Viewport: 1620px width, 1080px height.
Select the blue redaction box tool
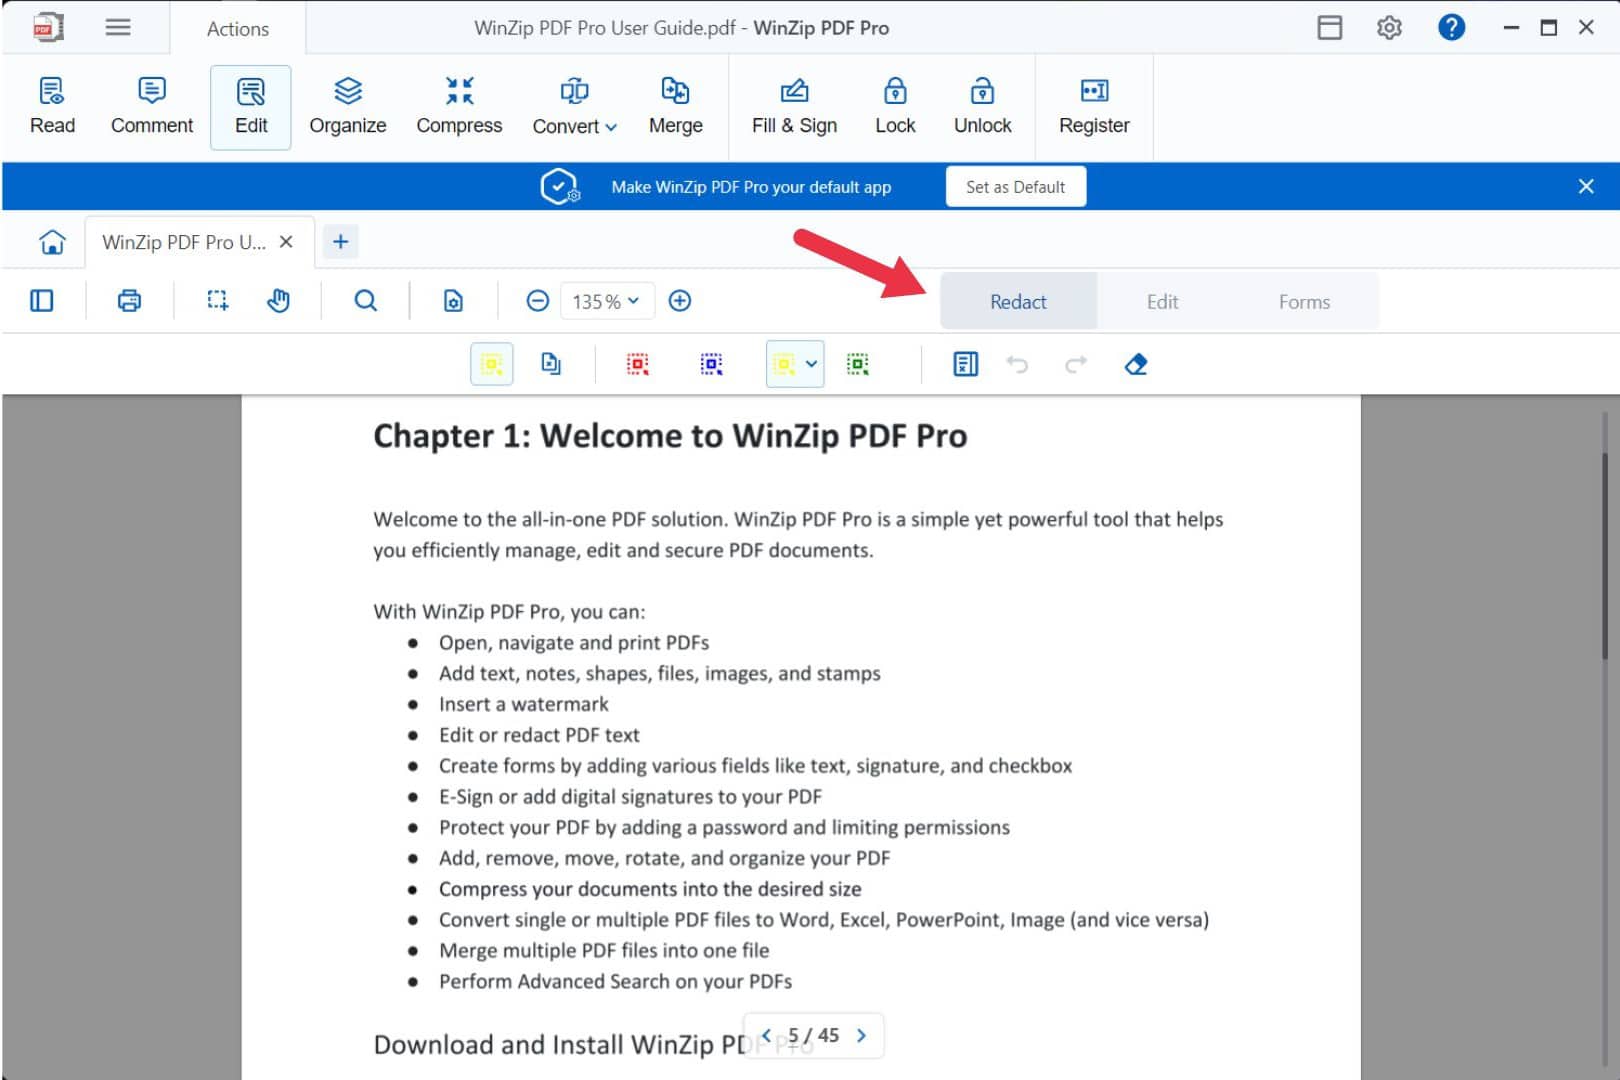point(711,364)
